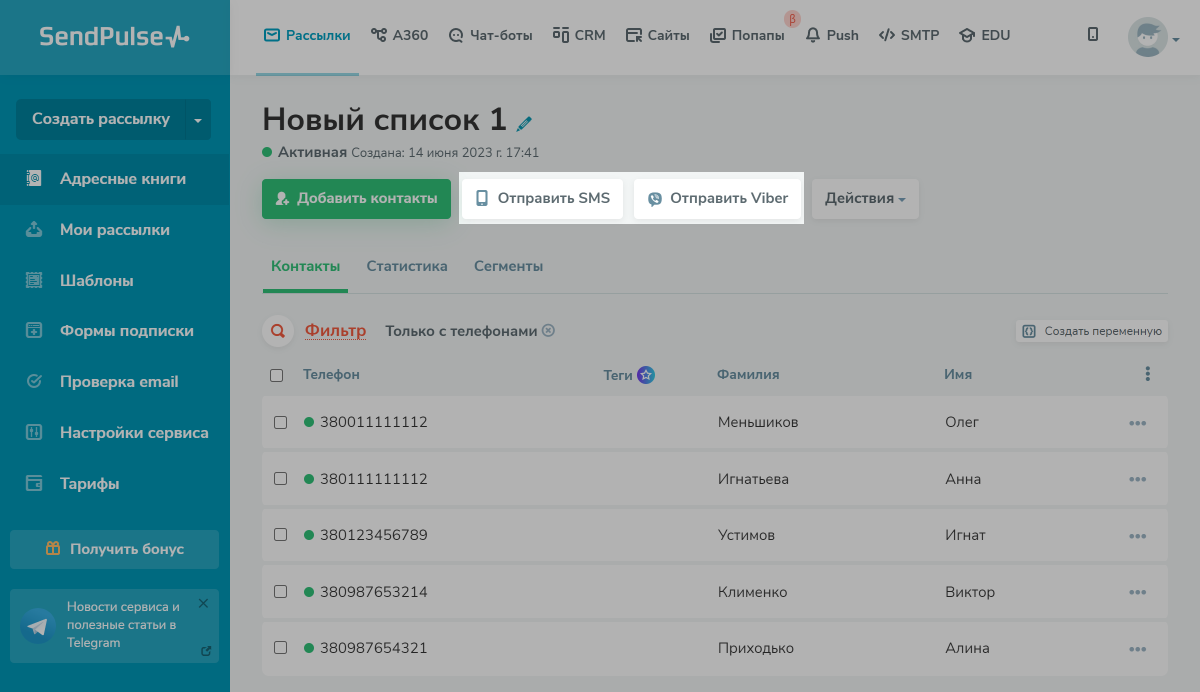Switch to the Статистика tab

click(x=407, y=266)
